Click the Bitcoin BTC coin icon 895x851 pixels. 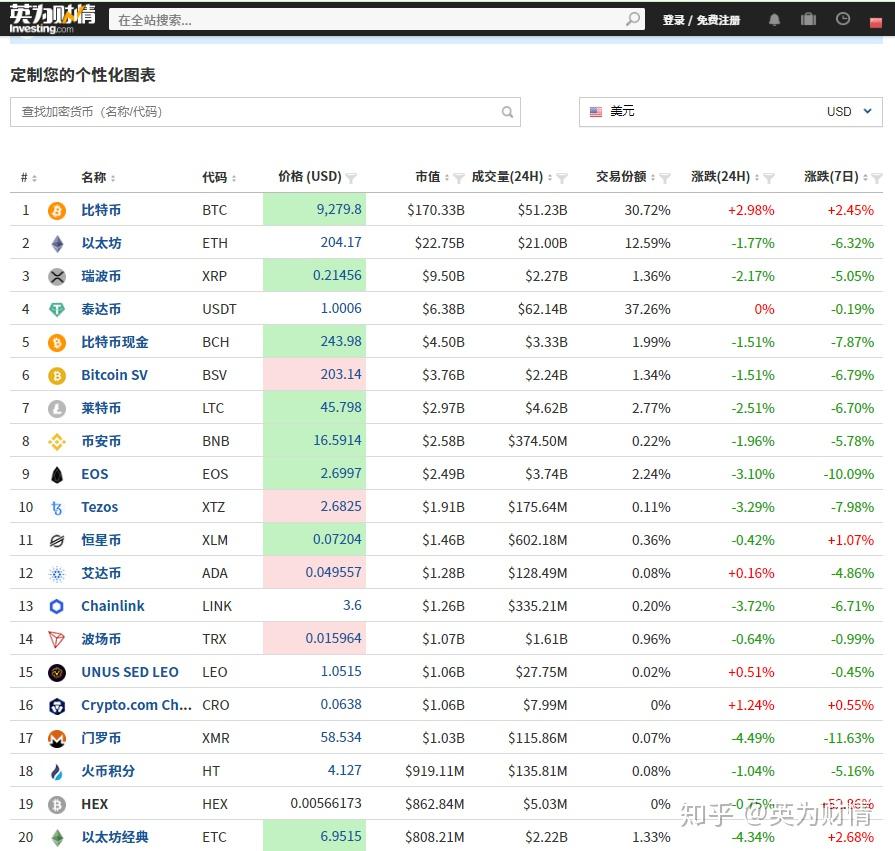(57, 211)
